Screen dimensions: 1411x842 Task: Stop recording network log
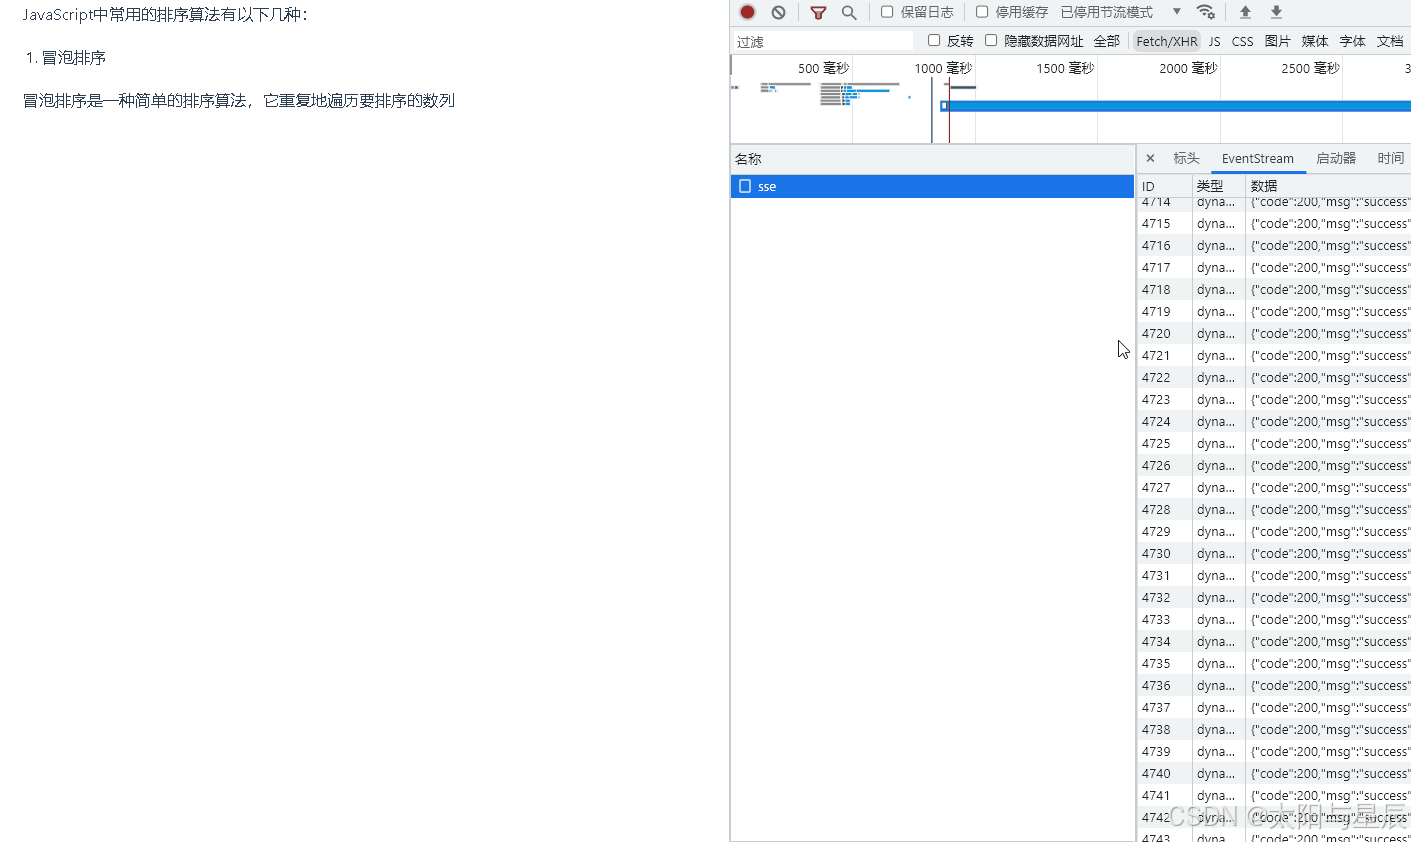click(x=746, y=12)
